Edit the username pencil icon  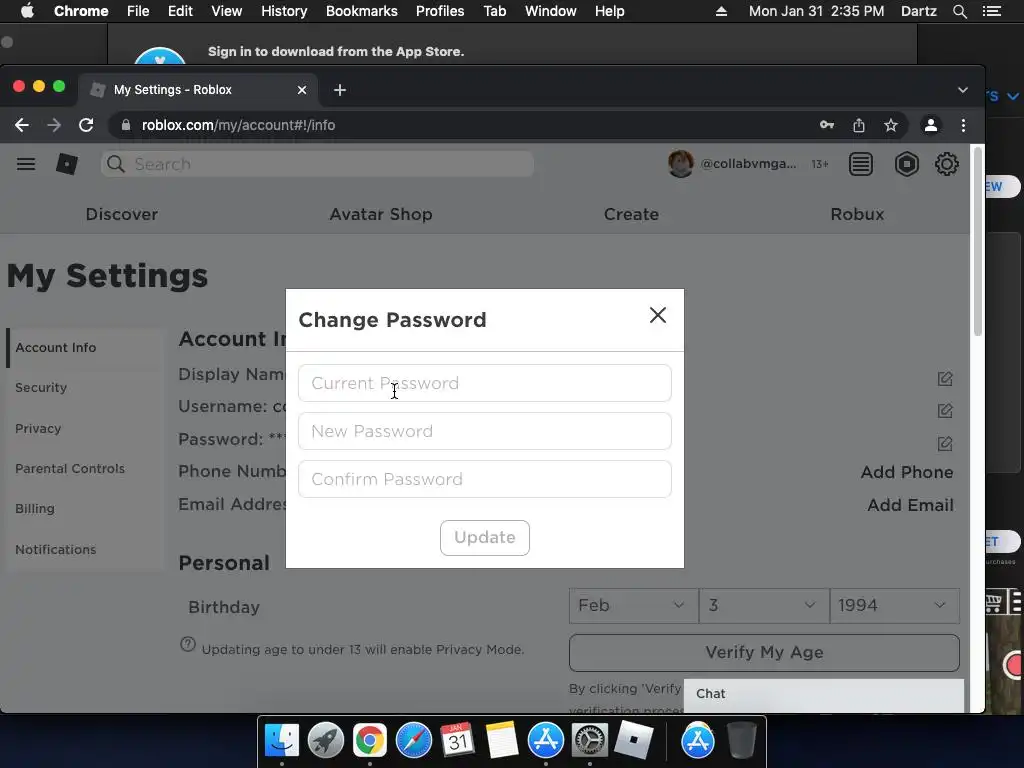point(944,411)
